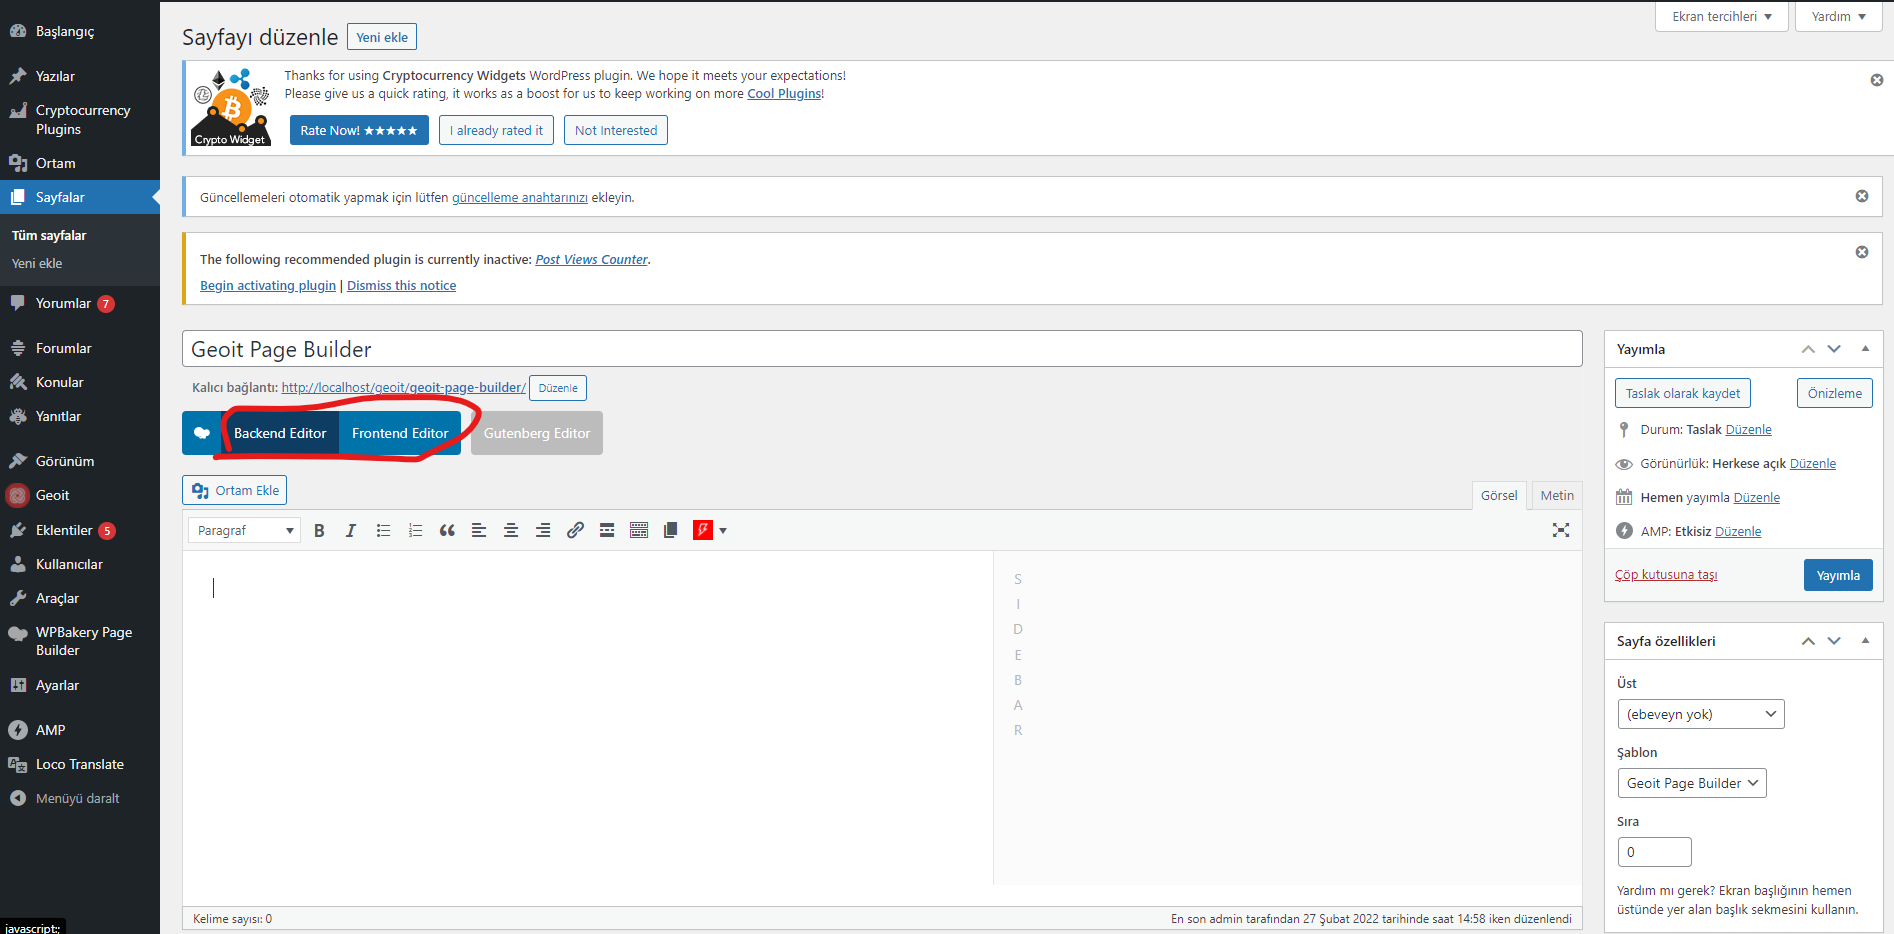Apply italic formatting in the editor
The width and height of the screenshot is (1894, 934).
pyautogui.click(x=351, y=531)
